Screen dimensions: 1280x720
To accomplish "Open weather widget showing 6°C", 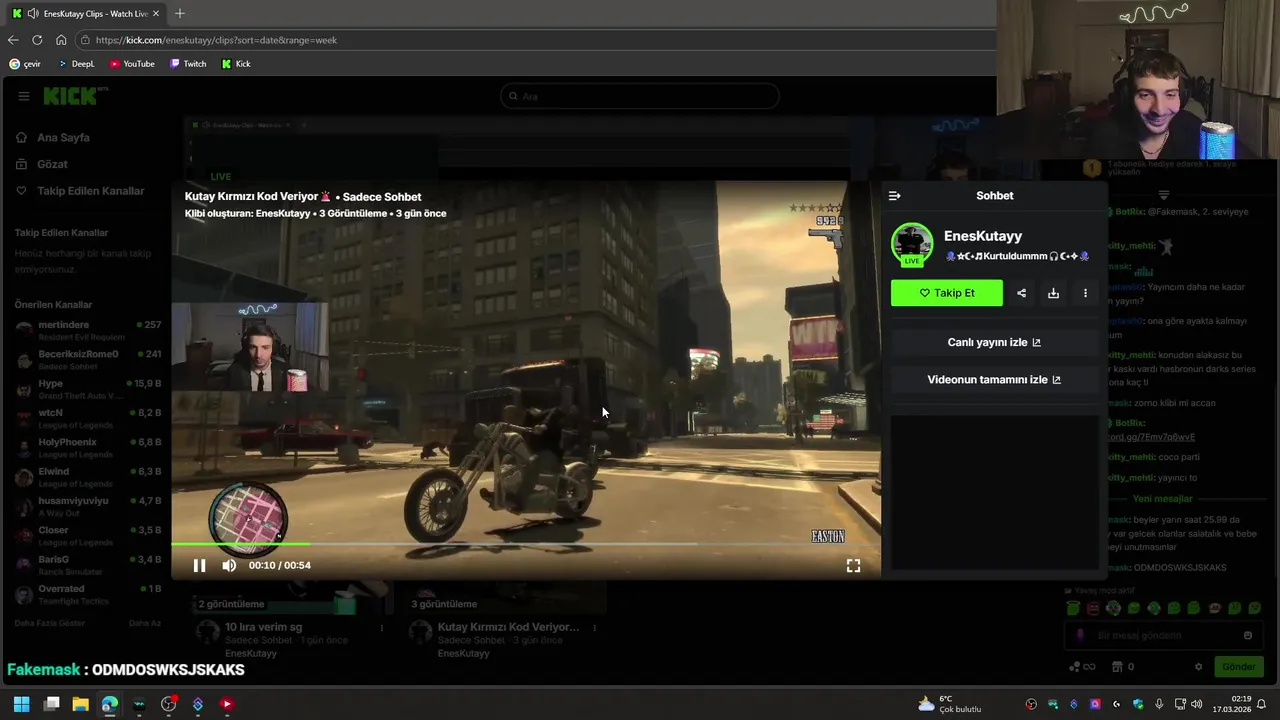I will (949, 704).
